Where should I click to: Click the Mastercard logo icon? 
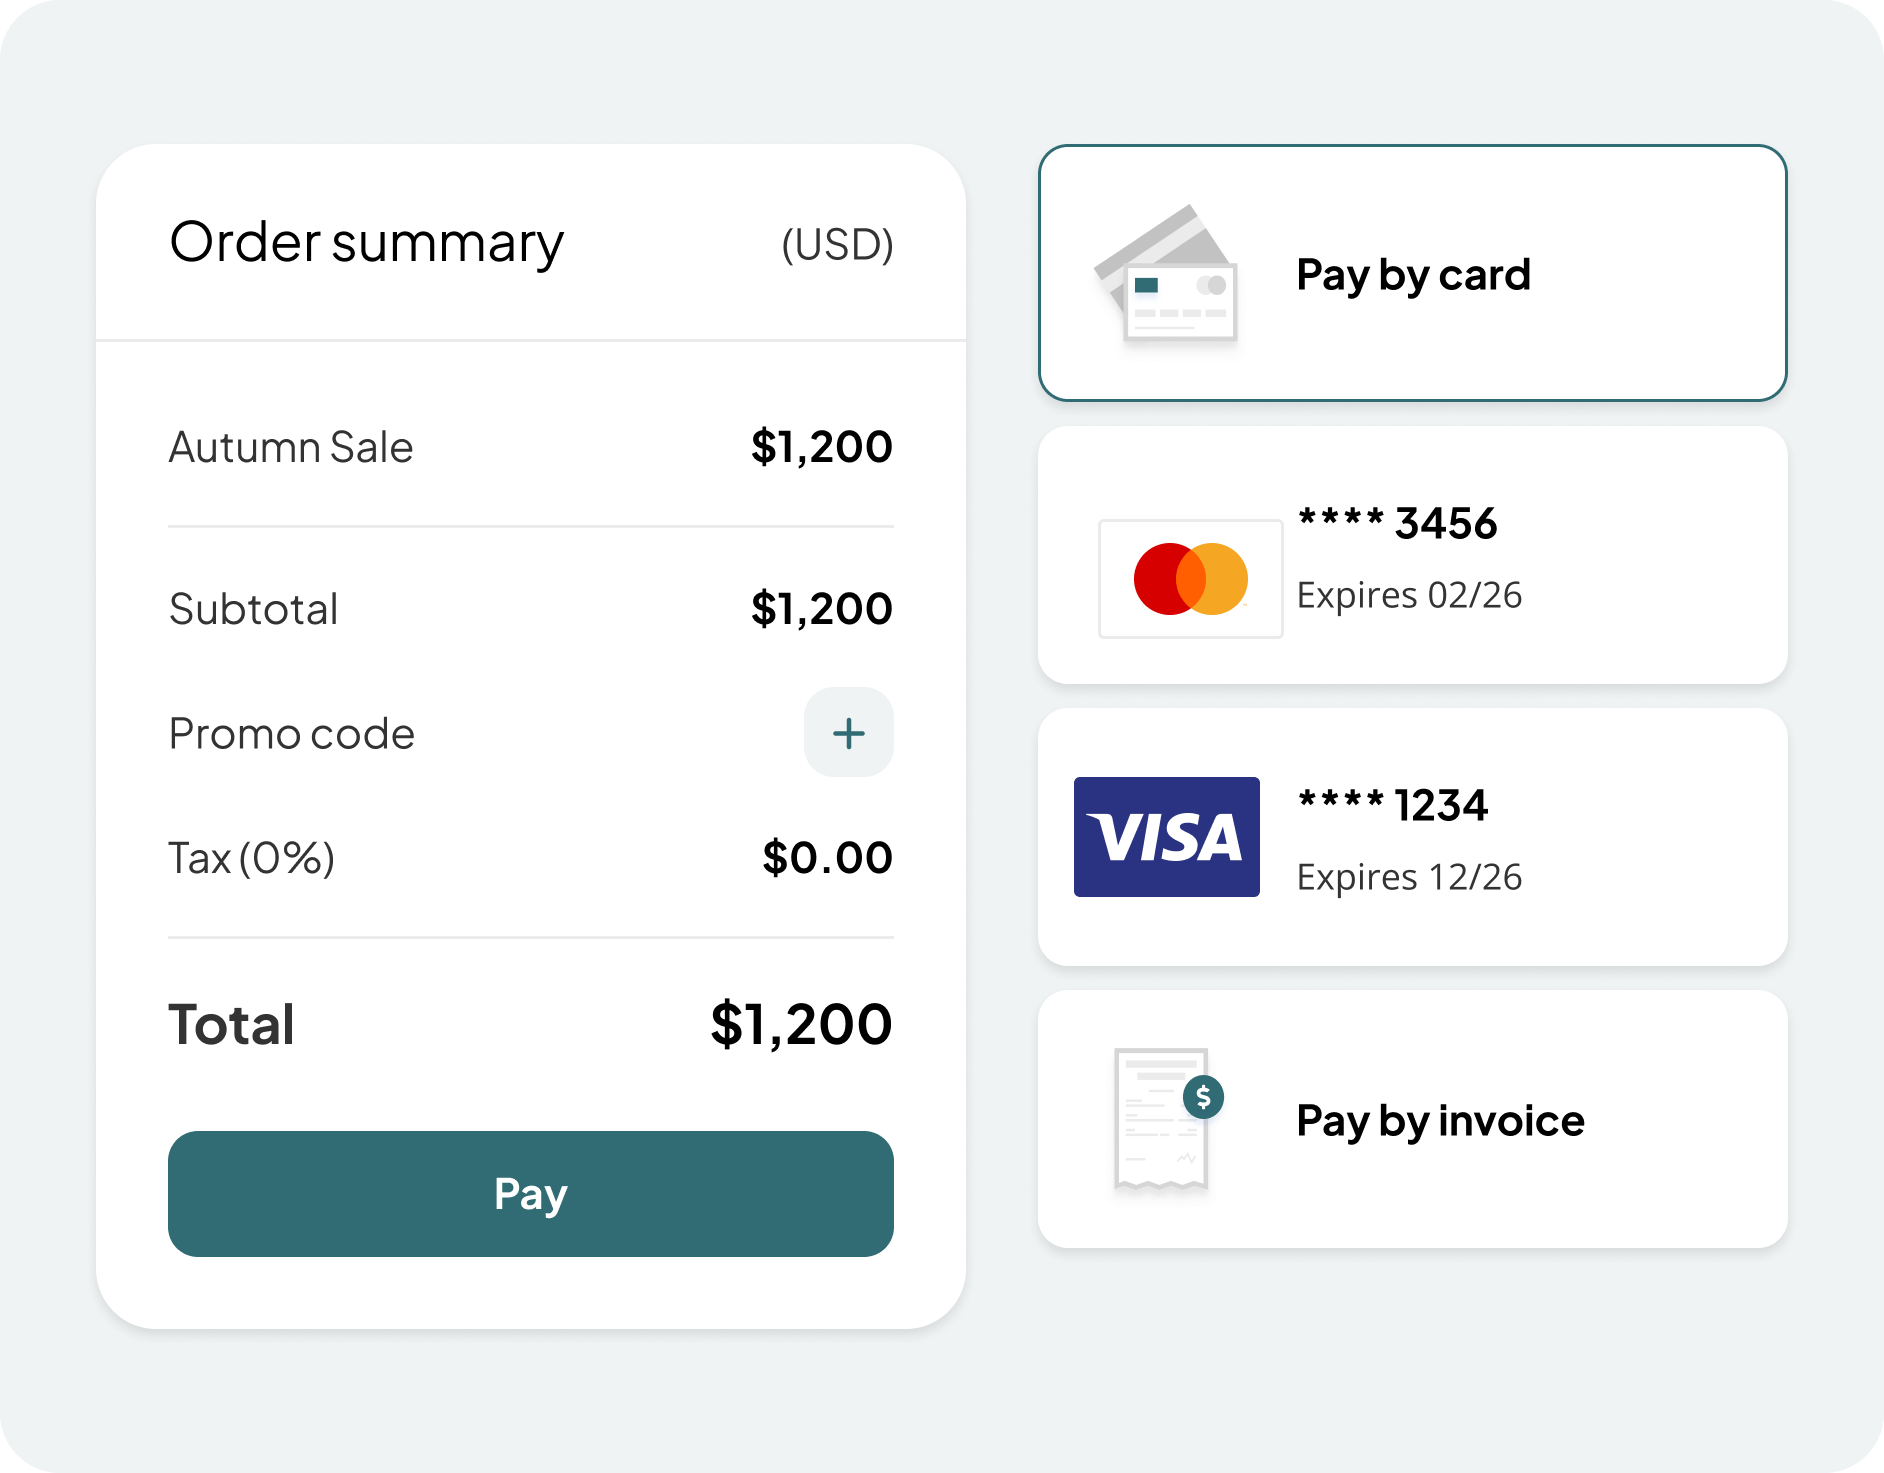click(x=1190, y=579)
